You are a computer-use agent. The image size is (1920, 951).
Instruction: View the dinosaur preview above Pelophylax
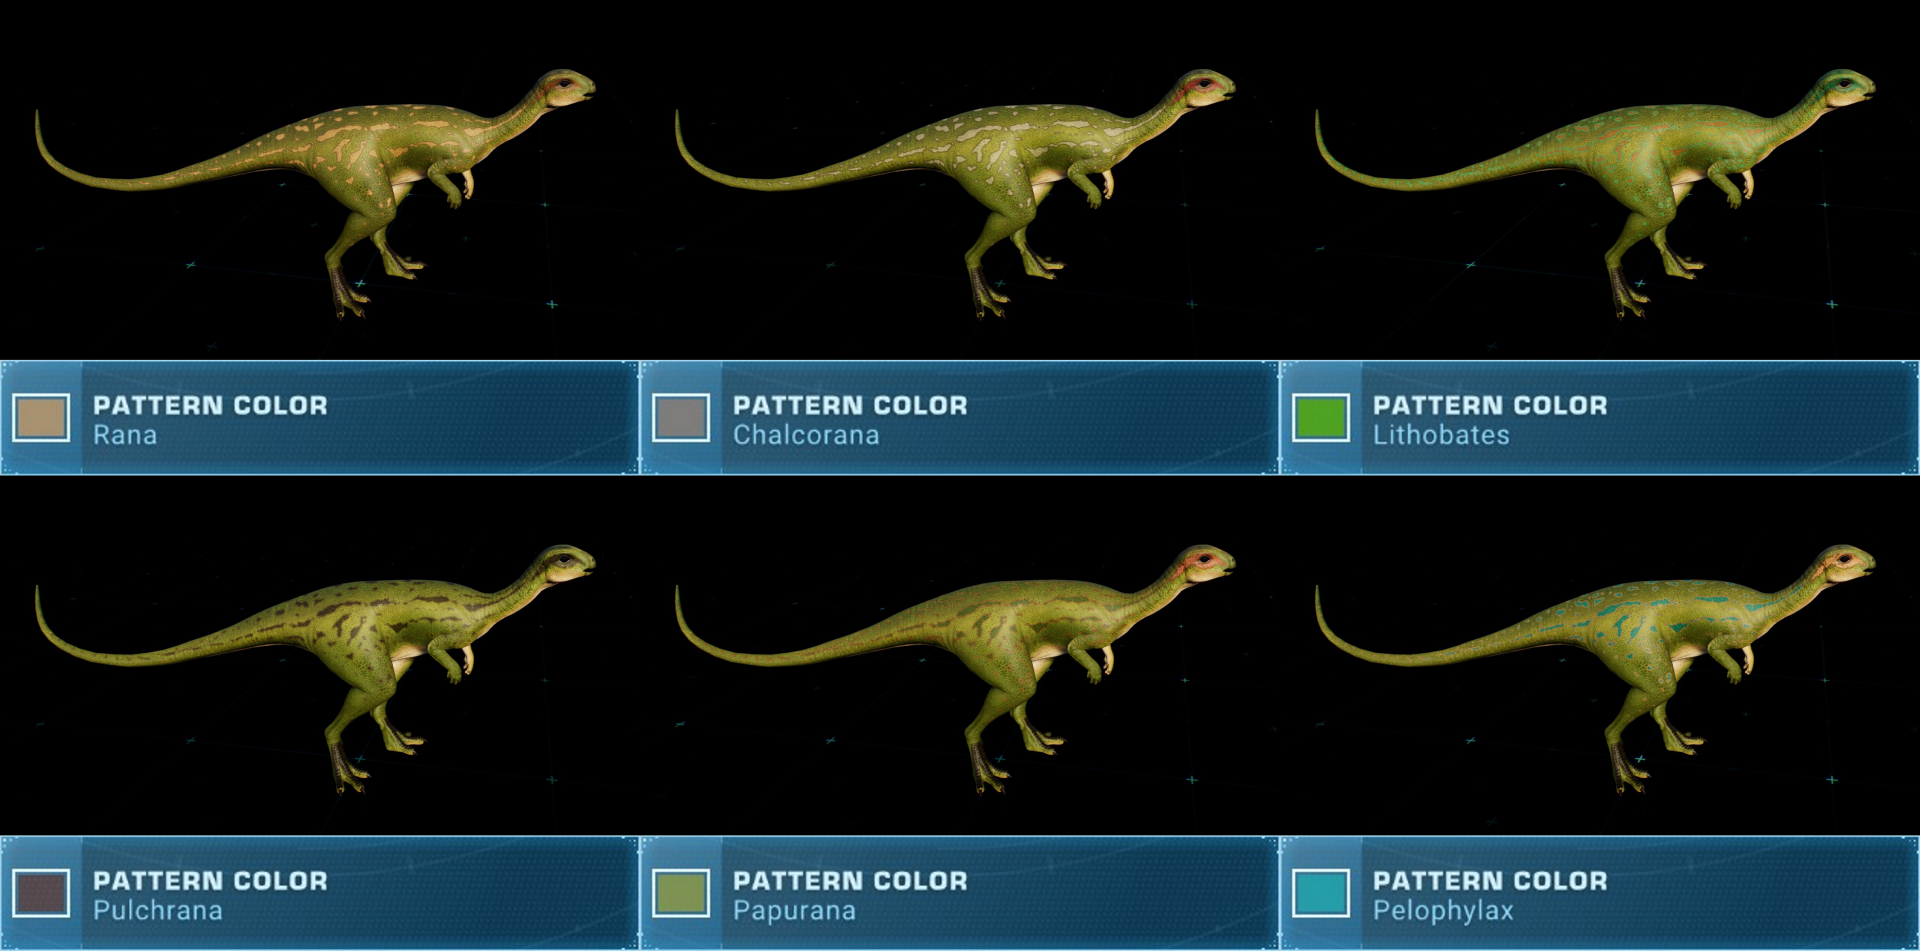pyautogui.click(x=1595, y=668)
